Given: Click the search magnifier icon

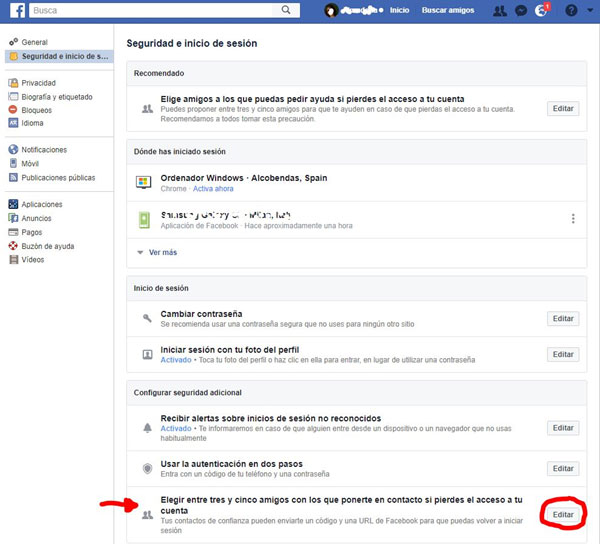Looking at the screenshot, I should tap(286, 10).
